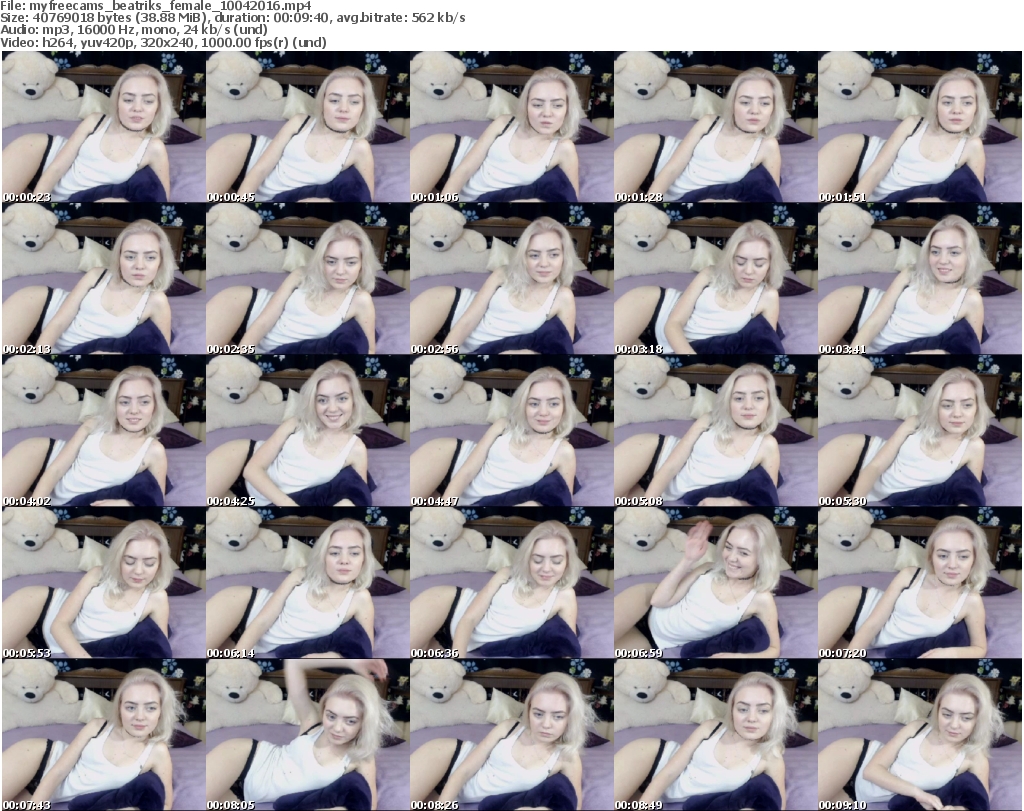Click the thumbnail marked 00:04:02
Viewport: 1024px width, 811px height.
pyautogui.click(x=102, y=432)
